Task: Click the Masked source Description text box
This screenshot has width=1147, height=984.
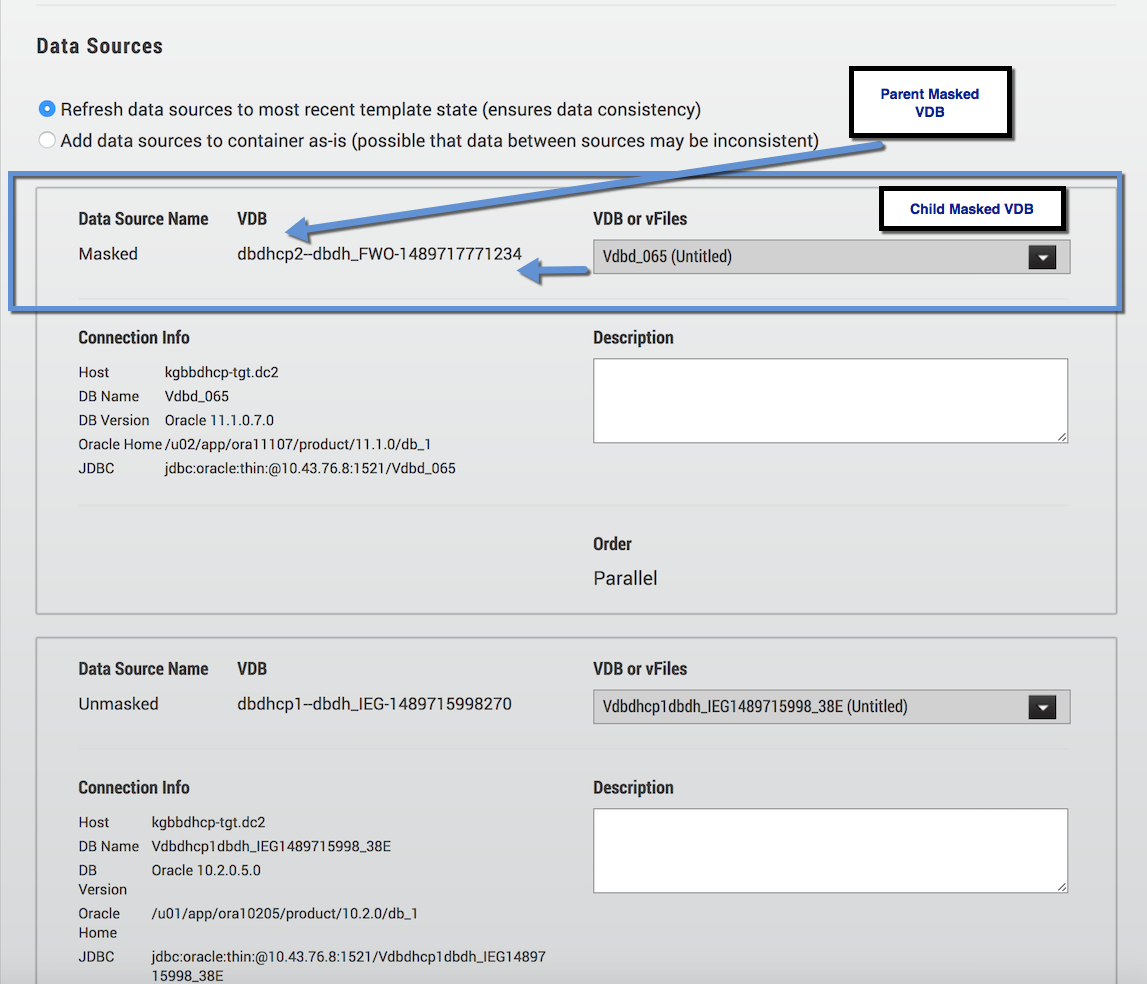Action: pos(829,400)
